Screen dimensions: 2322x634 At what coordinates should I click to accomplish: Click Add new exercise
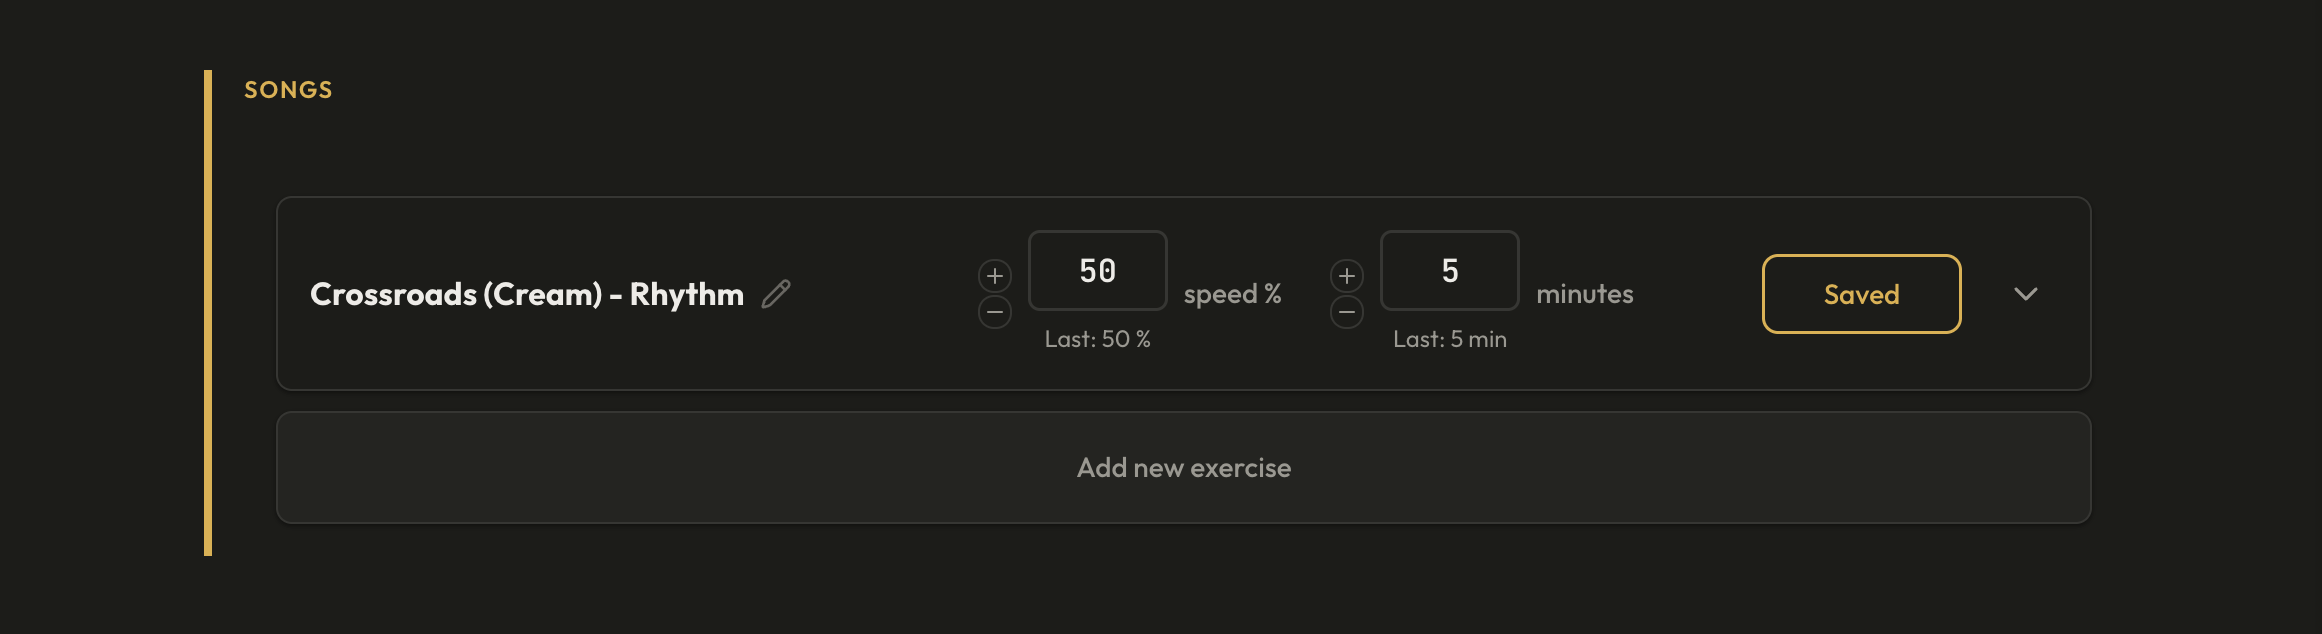(1183, 467)
